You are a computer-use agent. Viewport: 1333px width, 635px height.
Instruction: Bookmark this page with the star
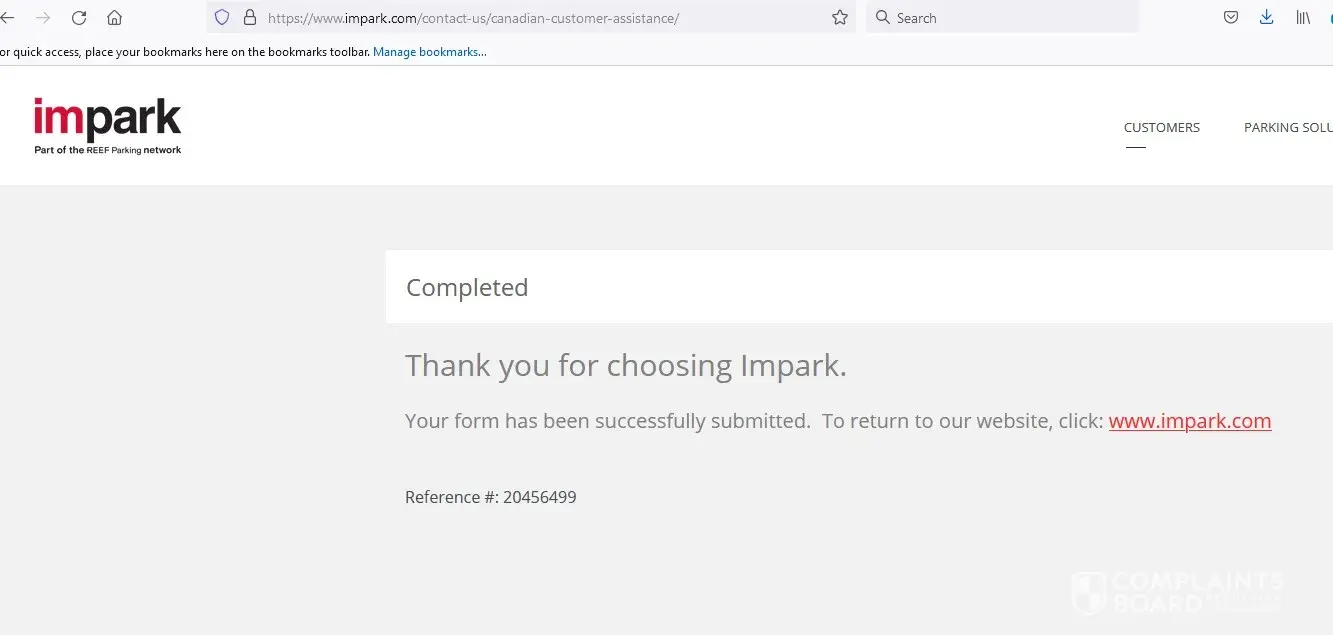(x=840, y=18)
